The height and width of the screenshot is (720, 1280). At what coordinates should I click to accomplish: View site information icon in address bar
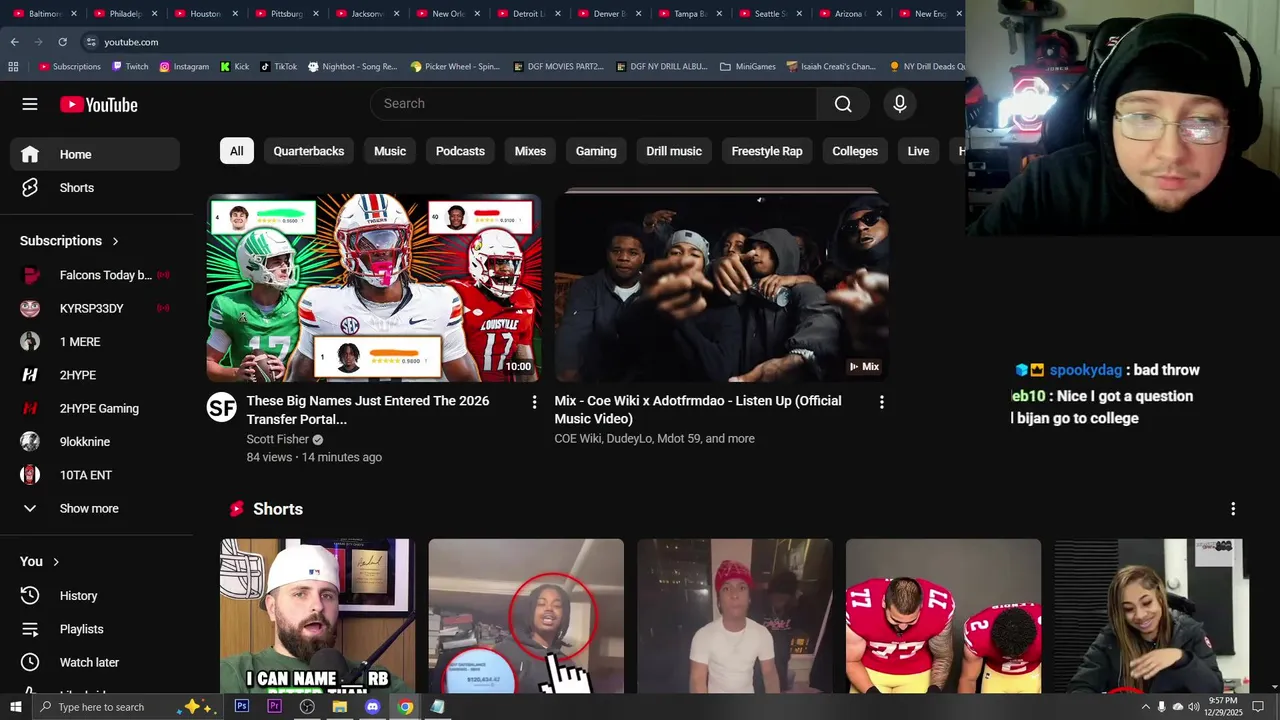pyautogui.click(x=91, y=42)
